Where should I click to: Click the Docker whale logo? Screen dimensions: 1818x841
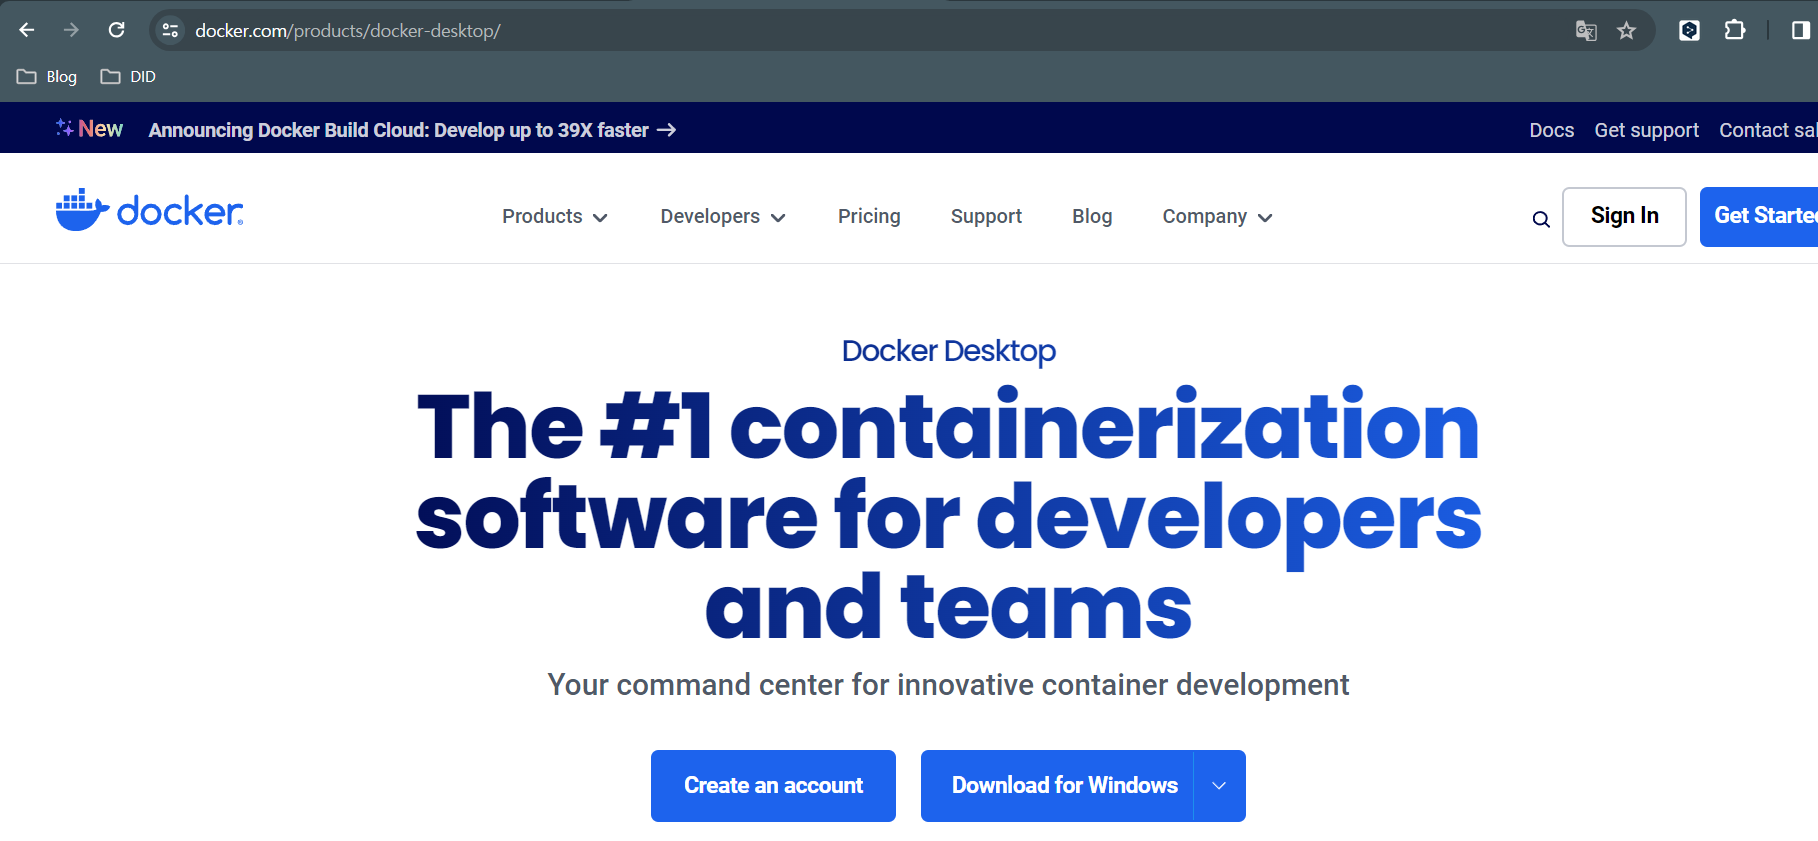(x=150, y=210)
